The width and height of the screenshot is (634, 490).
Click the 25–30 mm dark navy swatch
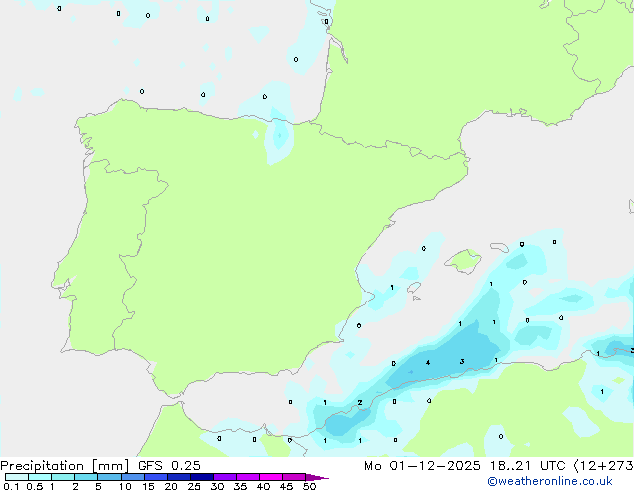click(x=201, y=477)
